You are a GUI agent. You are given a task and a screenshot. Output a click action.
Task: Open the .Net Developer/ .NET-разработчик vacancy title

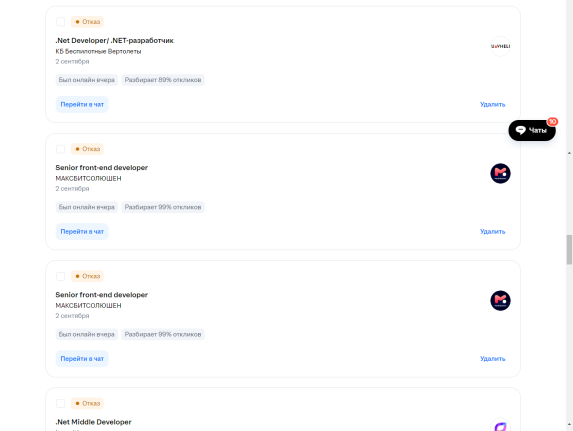[x=114, y=40]
